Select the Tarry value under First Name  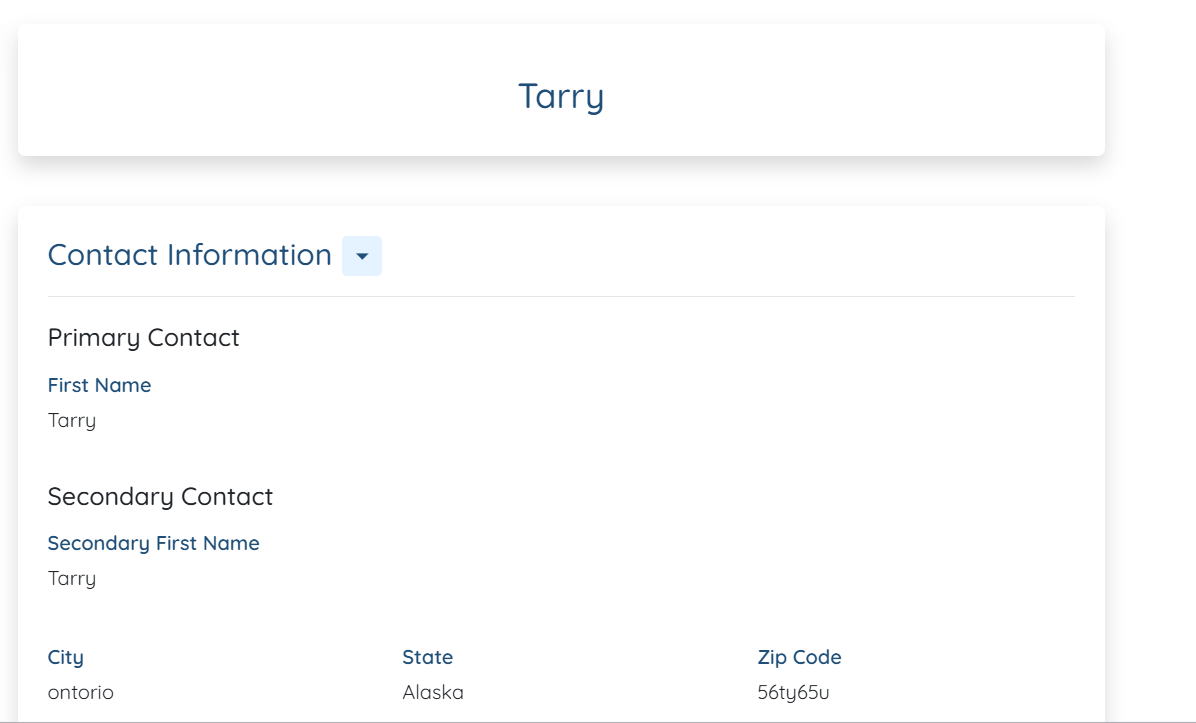[x=72, y=420]
